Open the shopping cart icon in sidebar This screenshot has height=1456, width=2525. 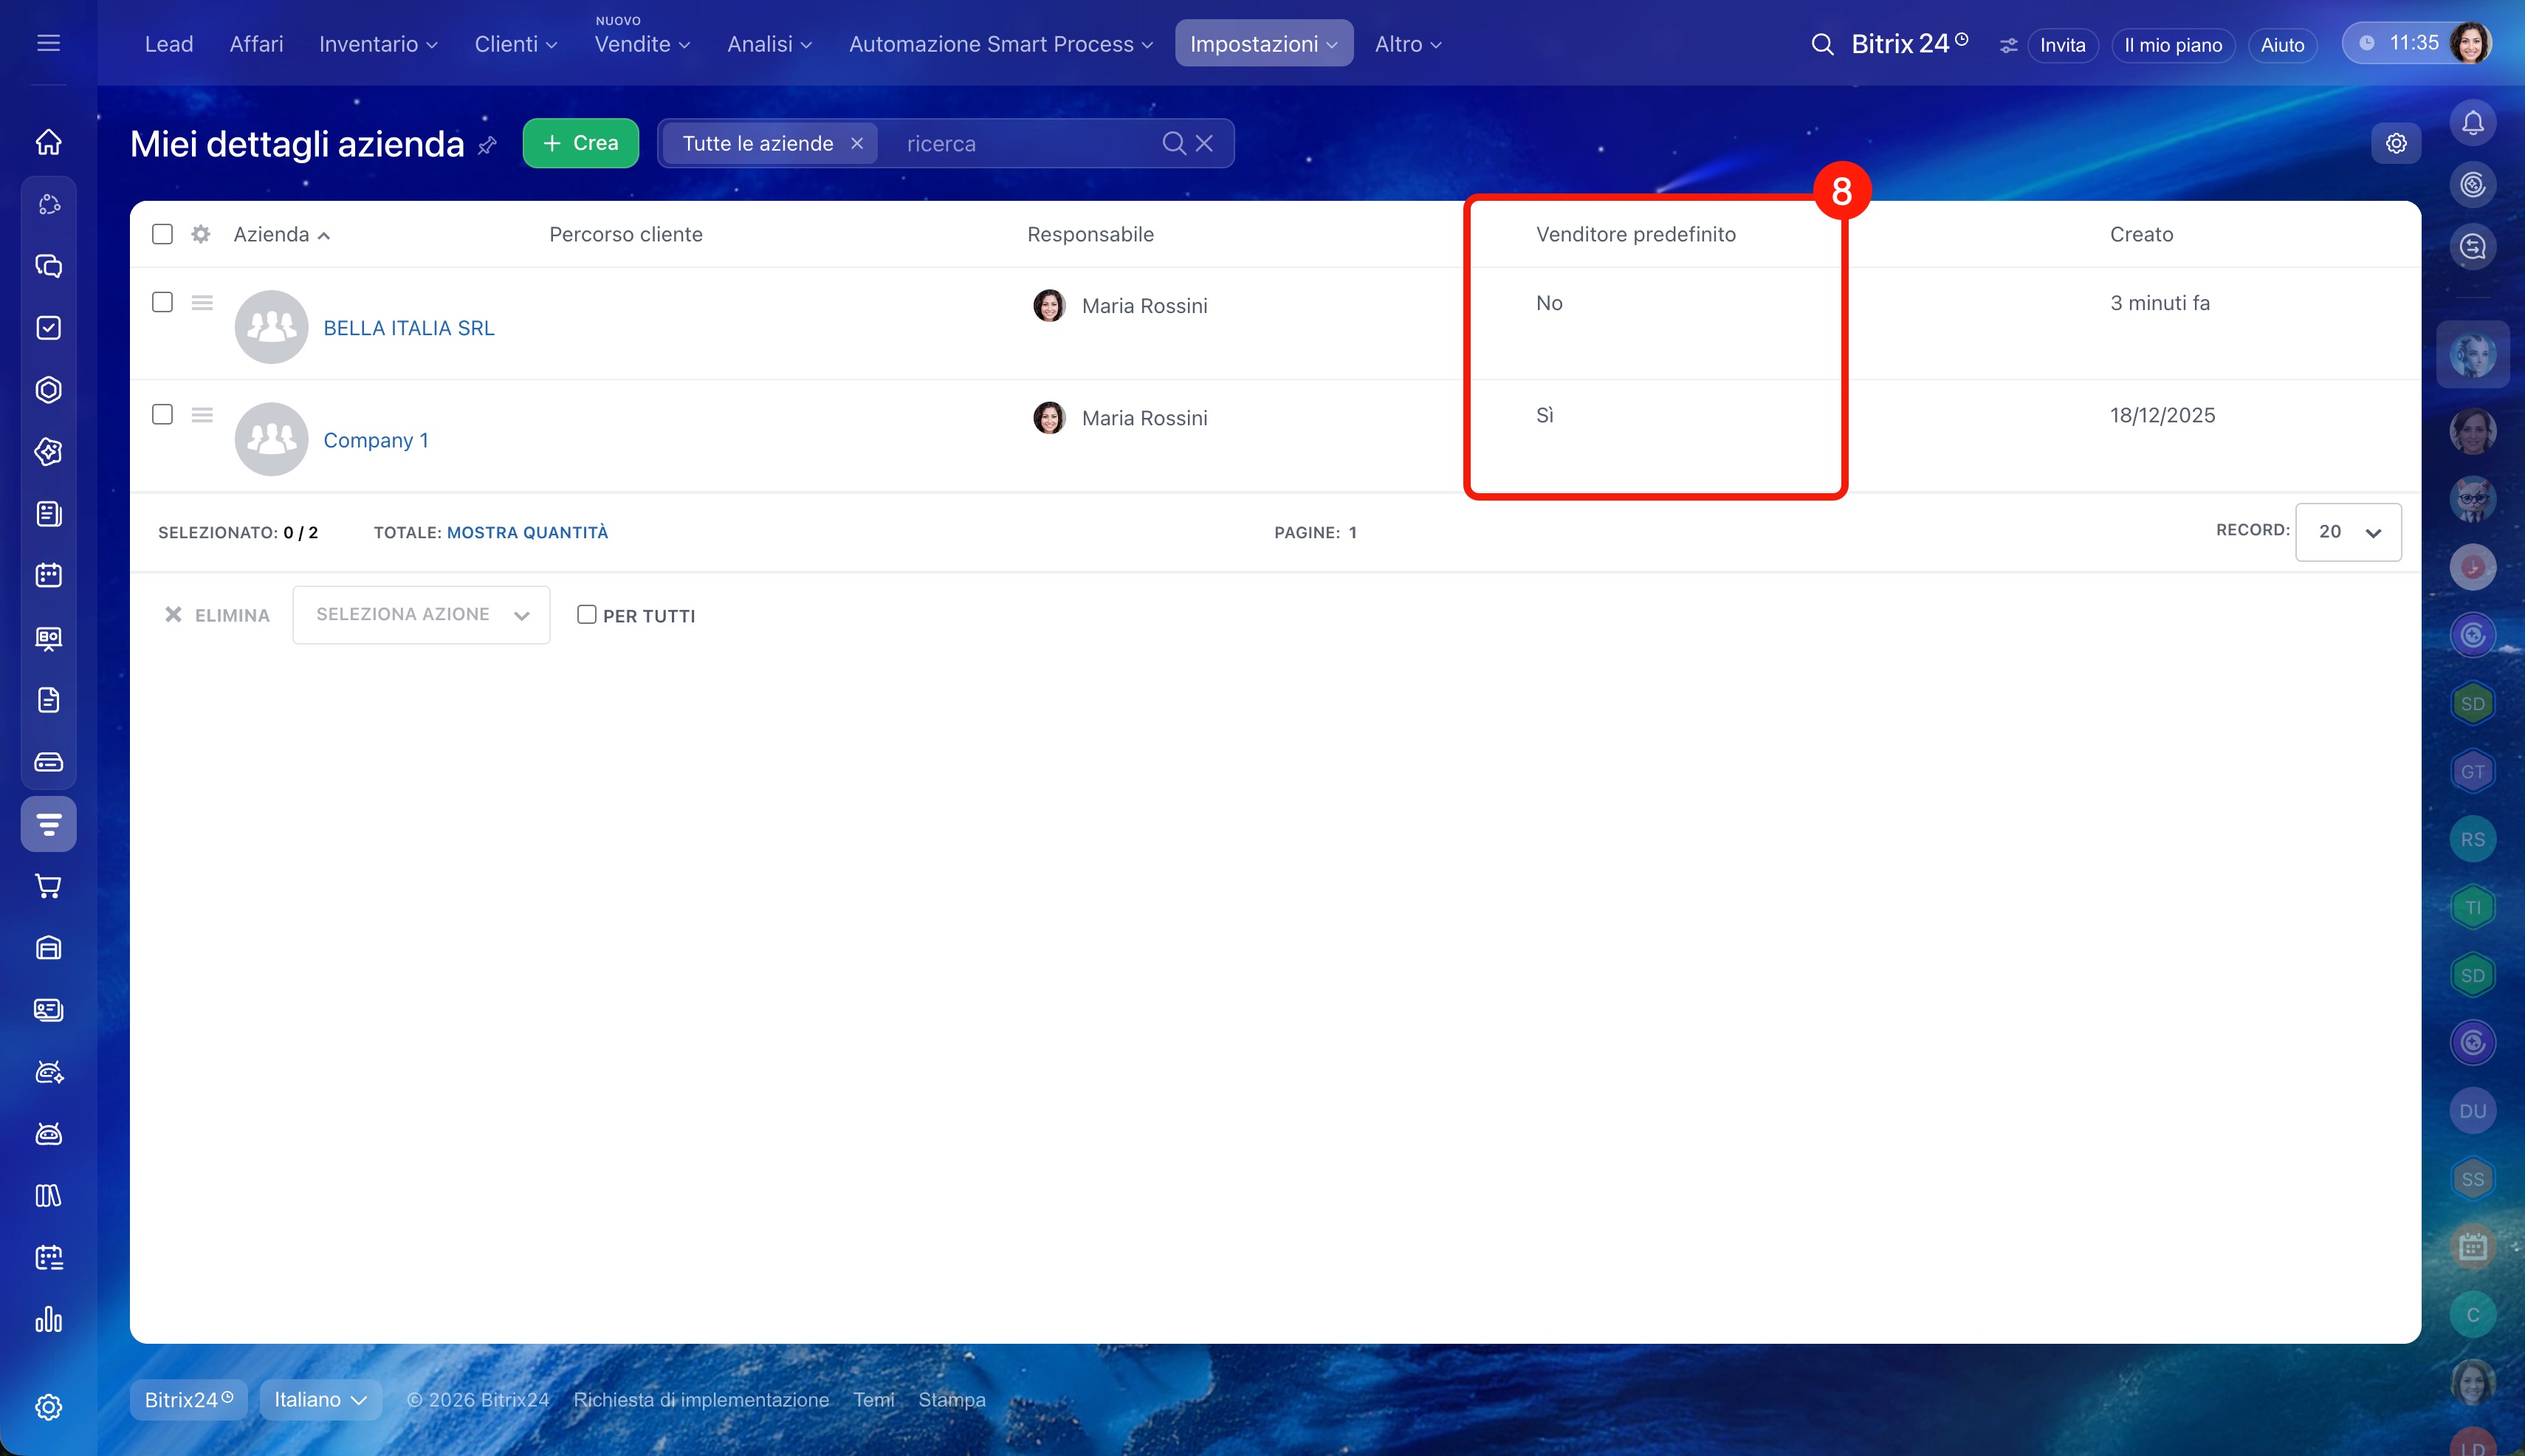[x=48, y=886]
